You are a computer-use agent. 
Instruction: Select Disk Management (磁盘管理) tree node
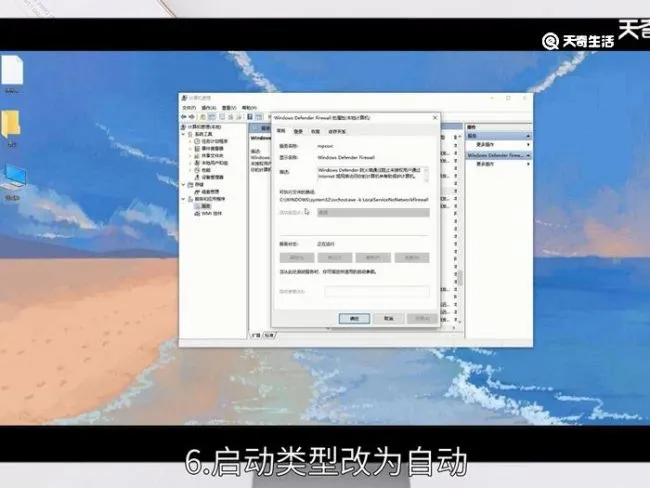pos(207,192)
